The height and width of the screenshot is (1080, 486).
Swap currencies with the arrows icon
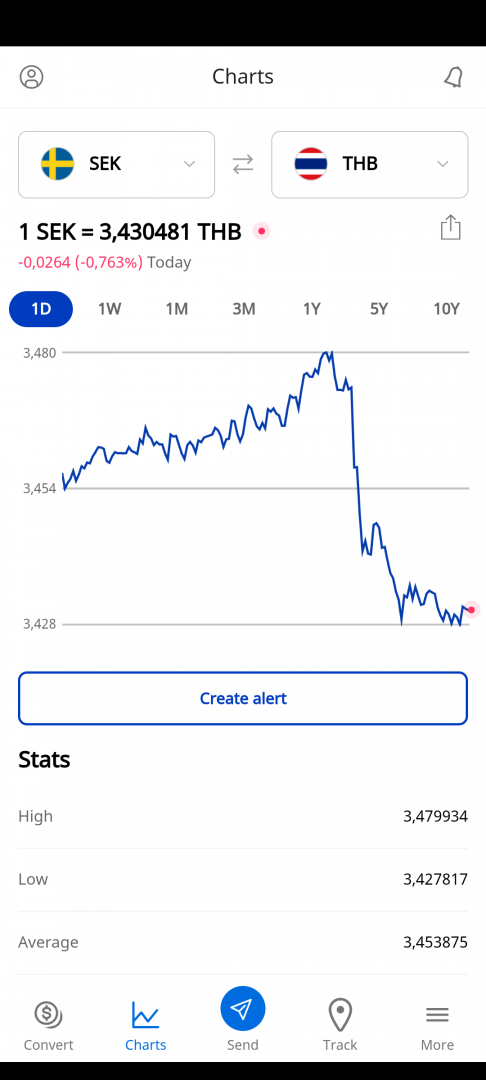tap(243, 165)
